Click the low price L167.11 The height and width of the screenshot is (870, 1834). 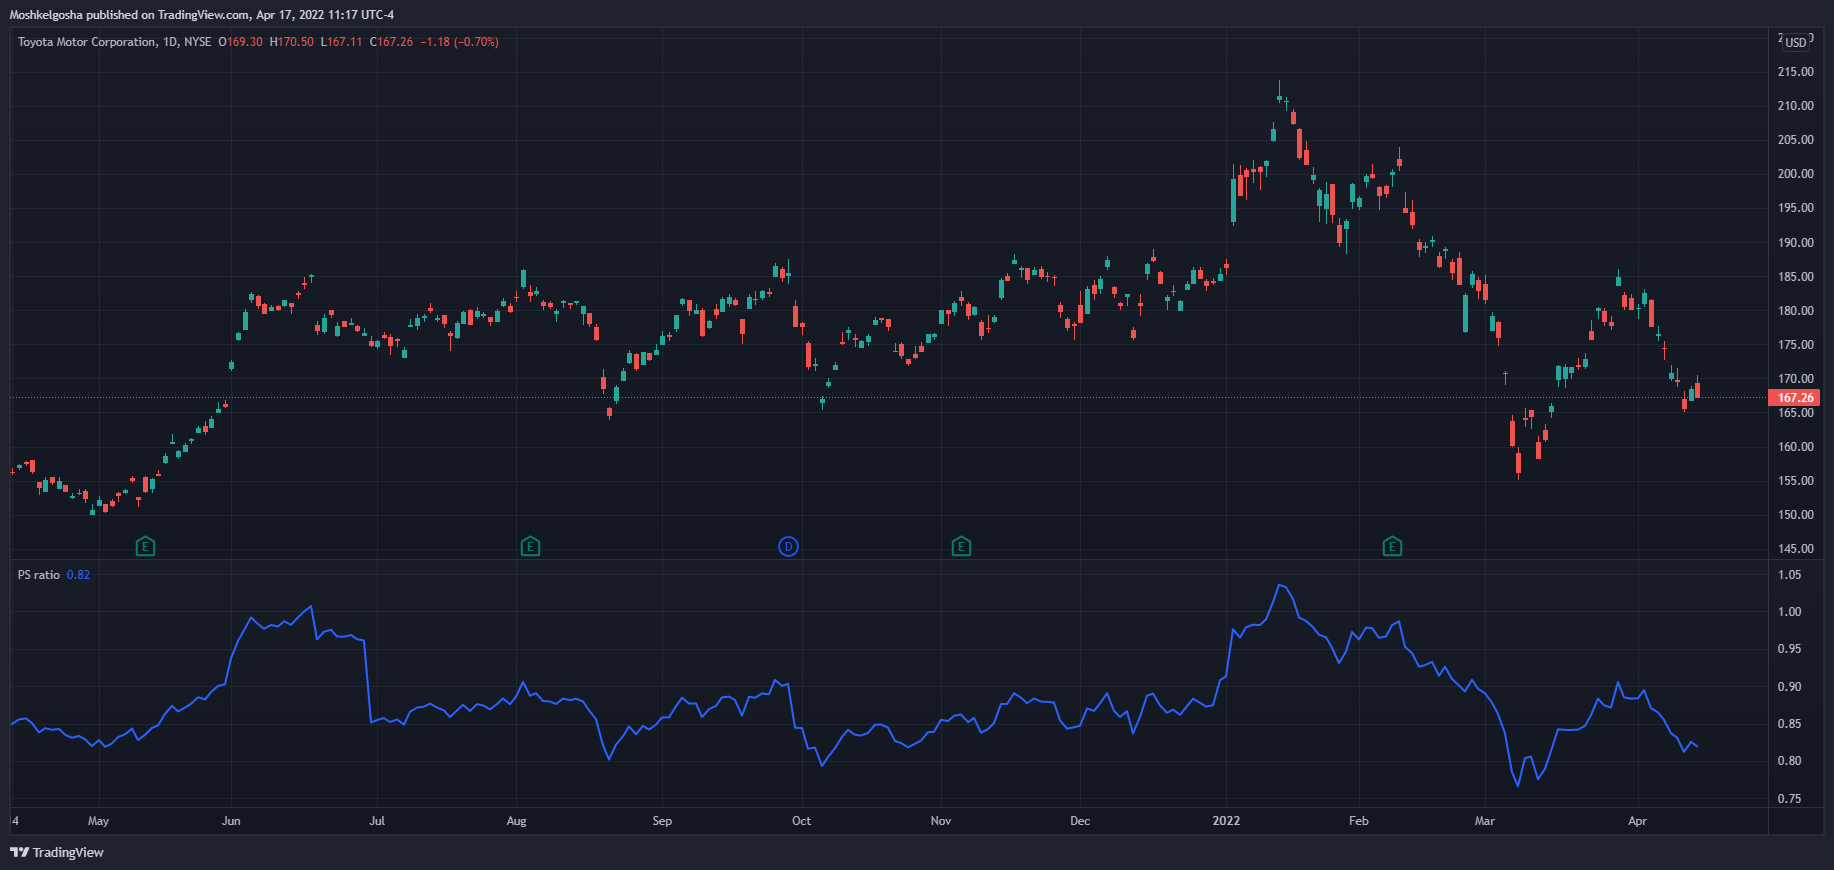click(x=341, y=42)
